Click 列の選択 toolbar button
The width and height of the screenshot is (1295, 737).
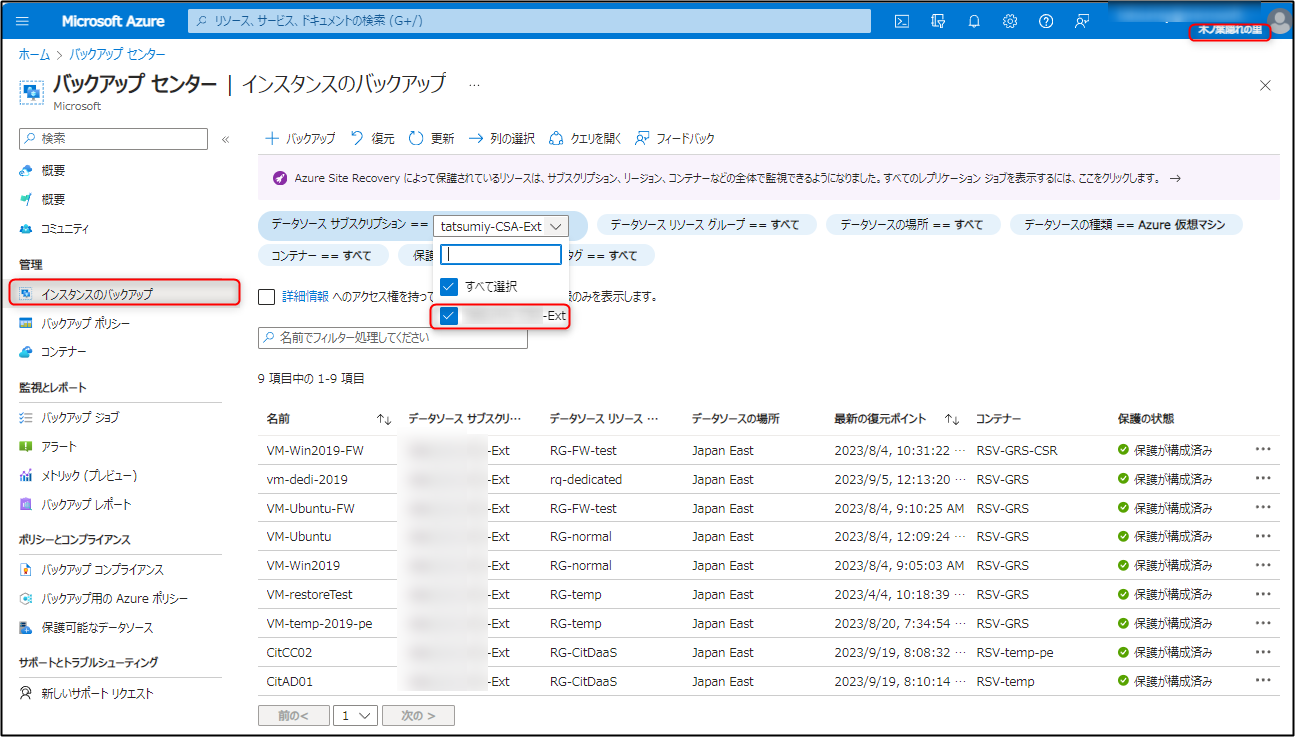point(501,139)
